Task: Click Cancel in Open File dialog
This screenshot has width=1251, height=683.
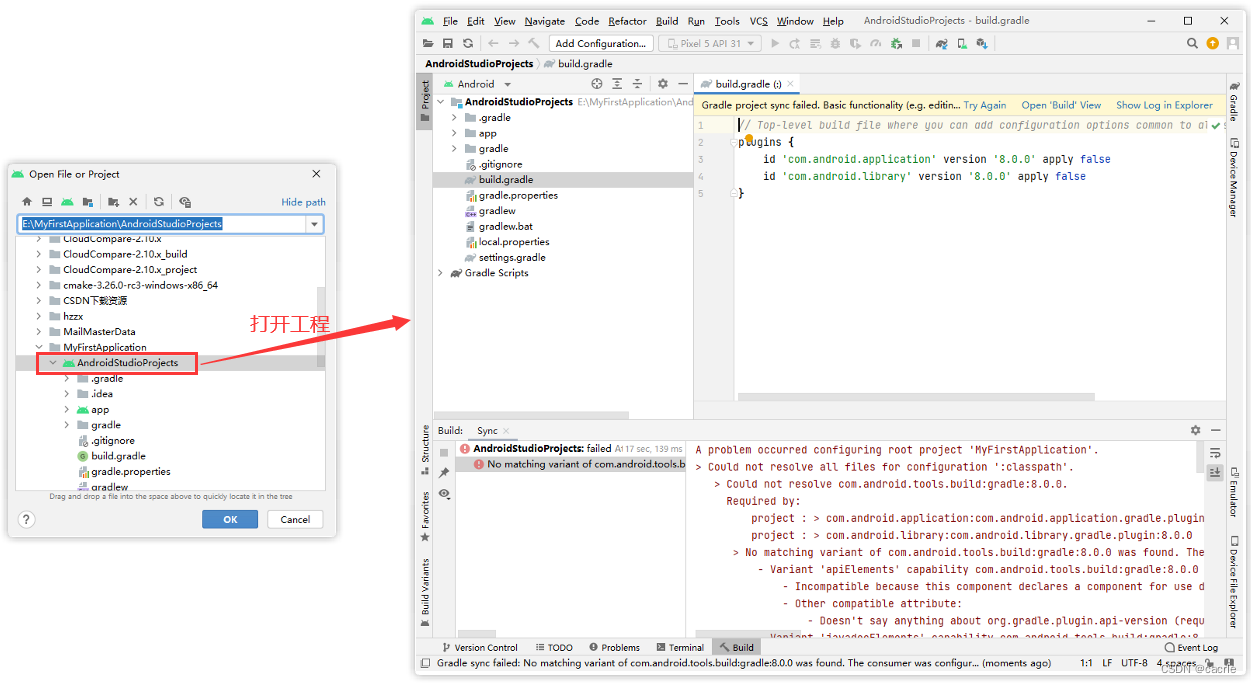Action: click(x=295, y=519)
